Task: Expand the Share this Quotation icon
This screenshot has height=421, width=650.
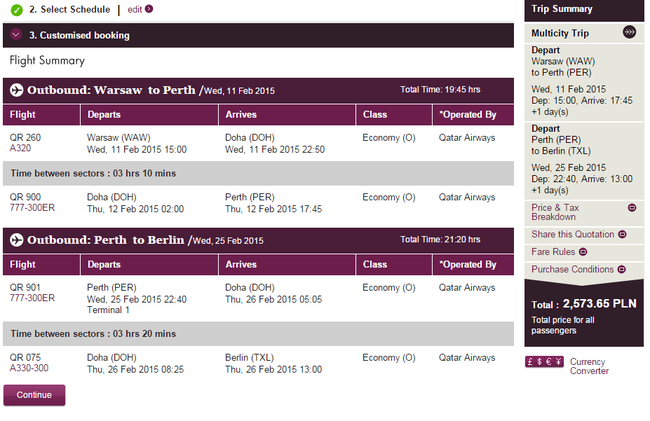Action: click(622, 234)
